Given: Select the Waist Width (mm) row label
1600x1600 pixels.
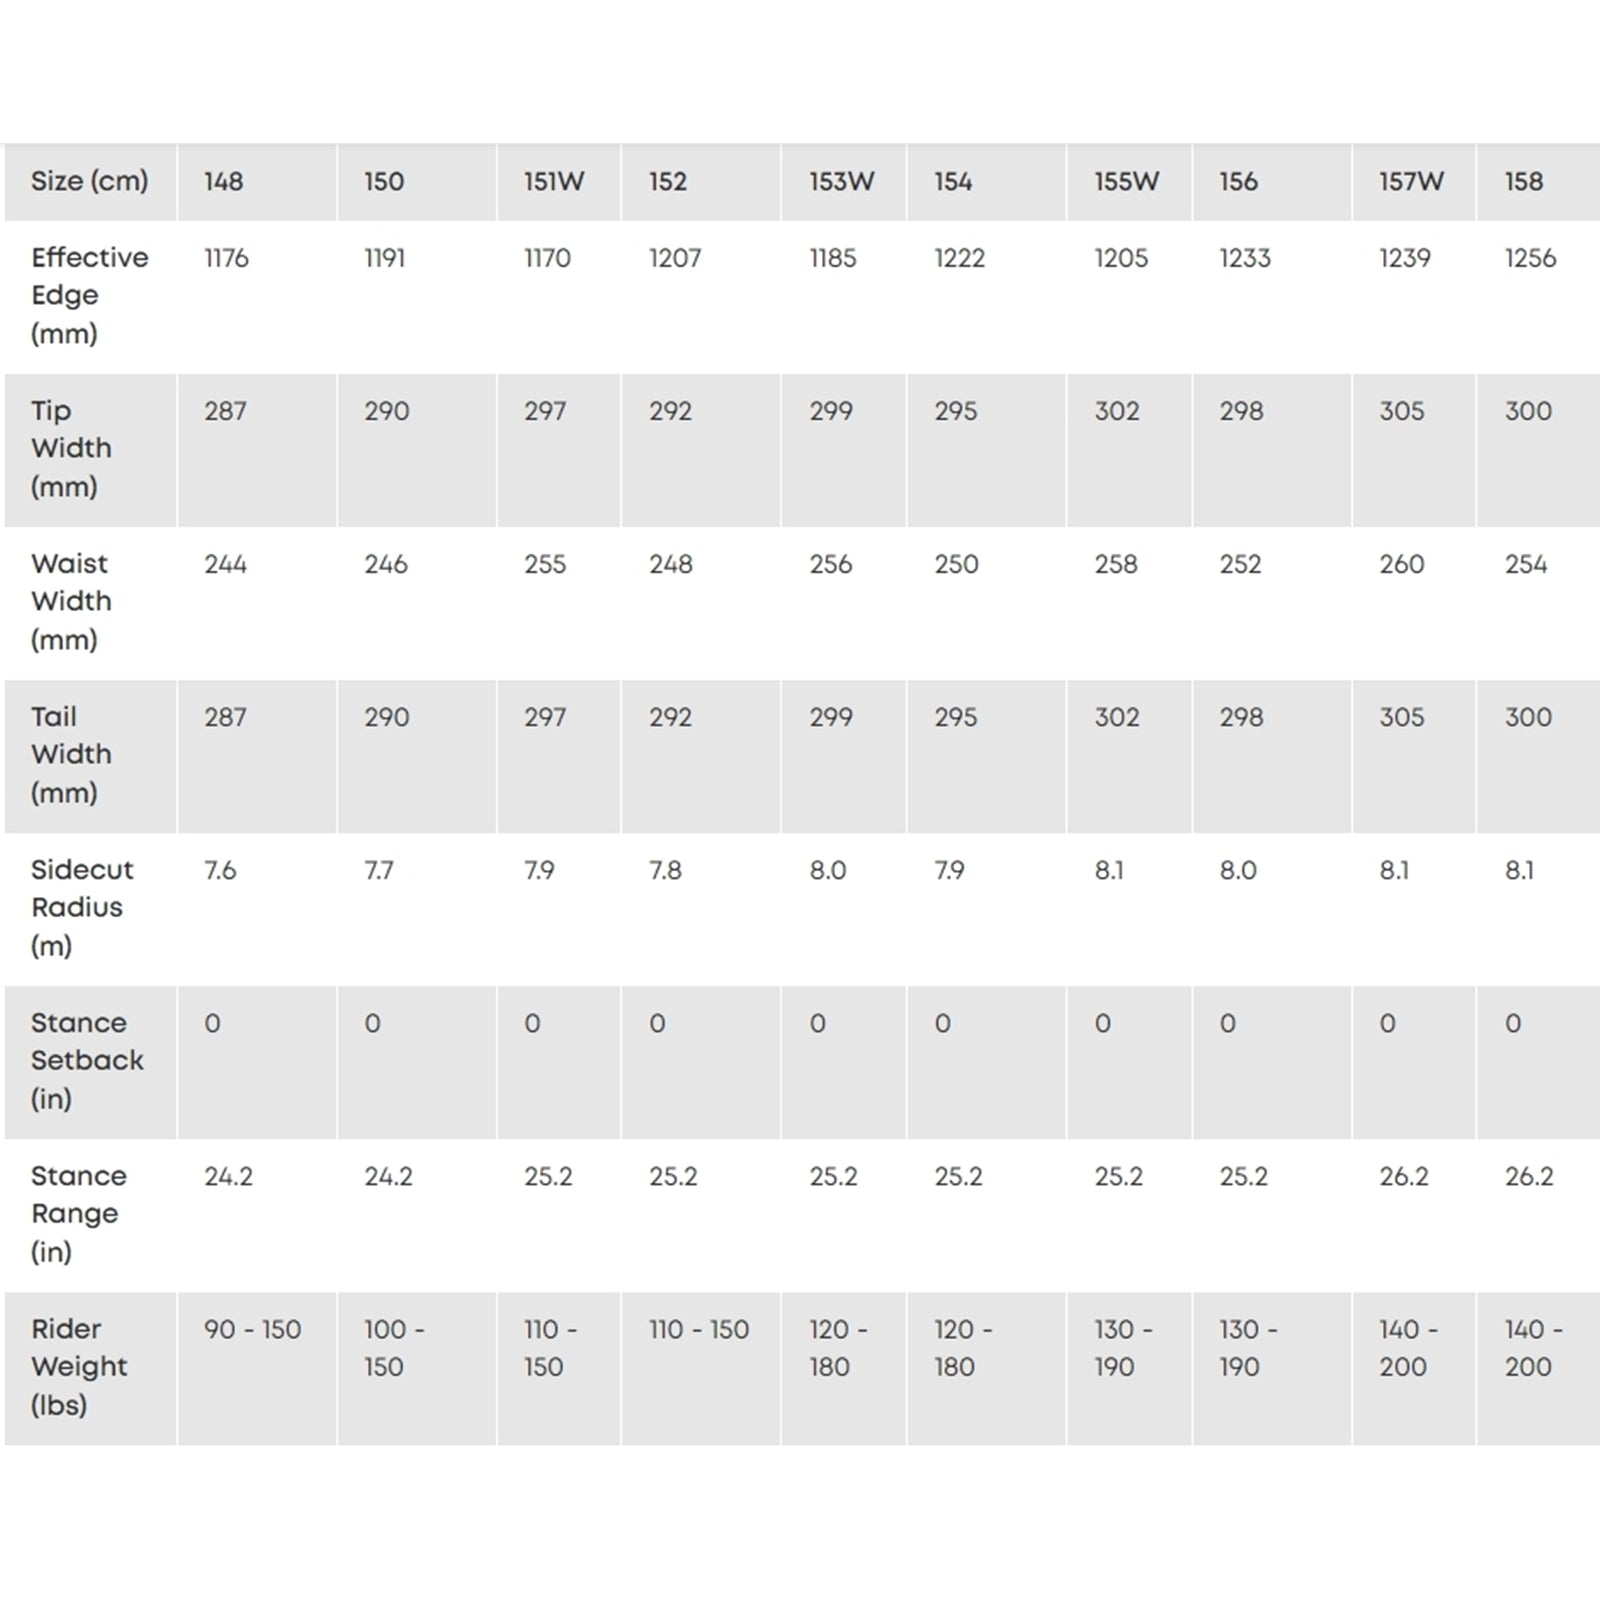Looking at the screenshot, I should (71, 601).
